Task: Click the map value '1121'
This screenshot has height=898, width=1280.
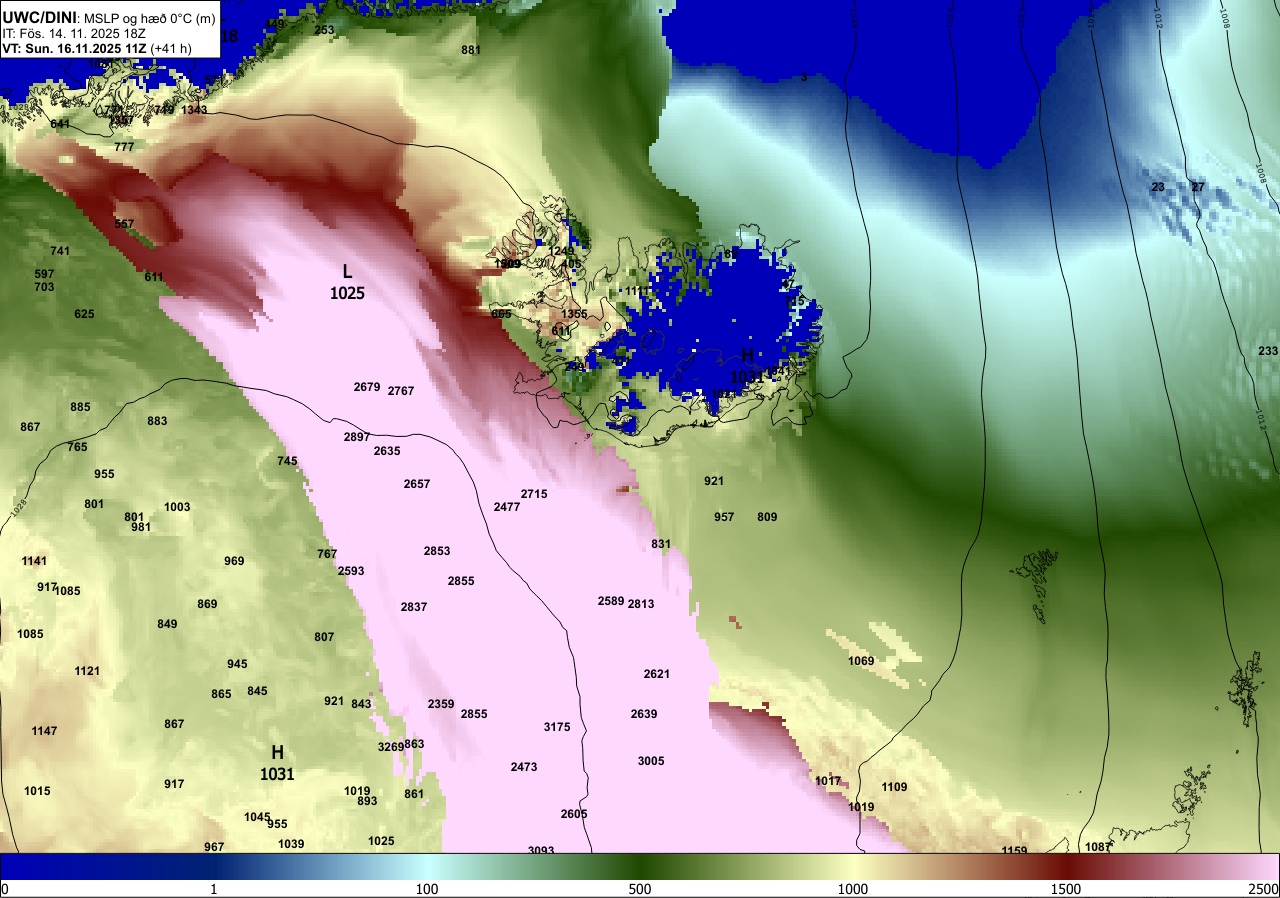Action: pyautogui.click(x=87, y=671)
